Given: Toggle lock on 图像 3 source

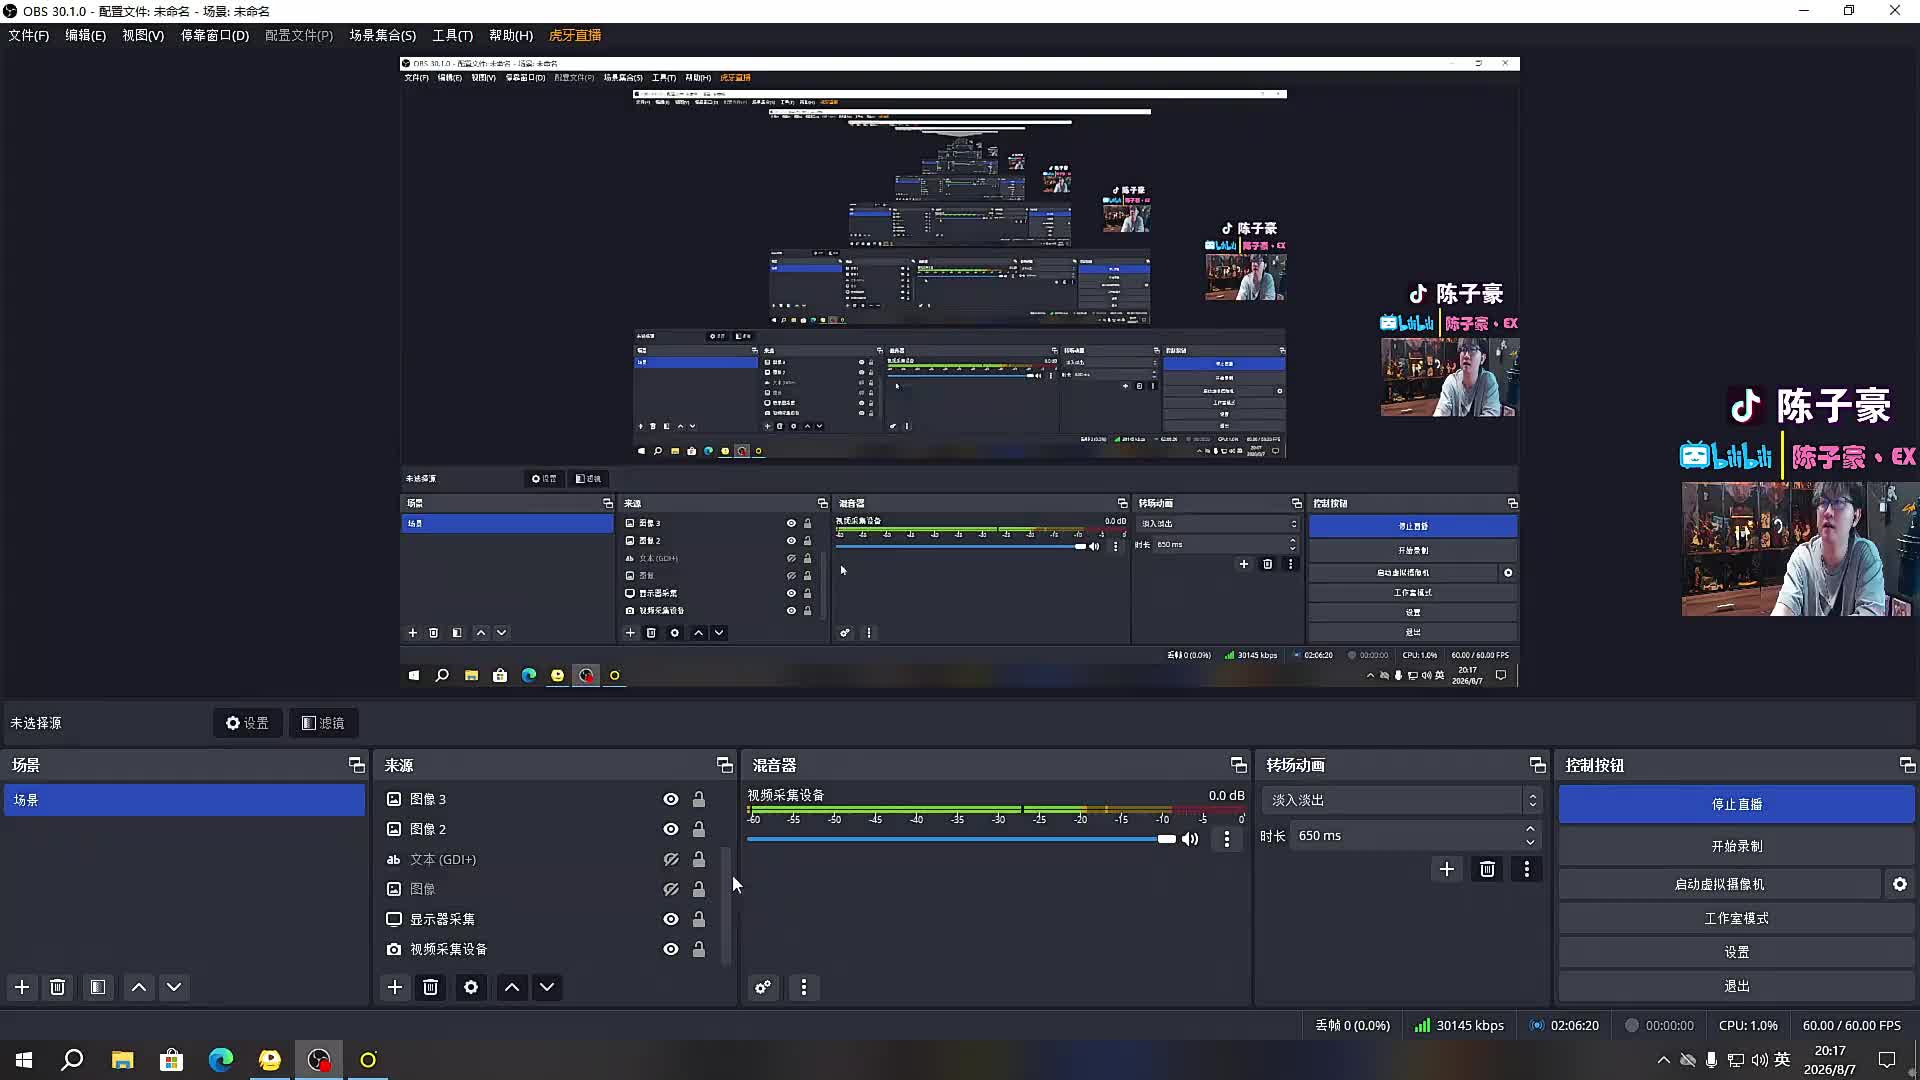Looking at the screenshot, I should pyautogui.click(x=699, y=799).
